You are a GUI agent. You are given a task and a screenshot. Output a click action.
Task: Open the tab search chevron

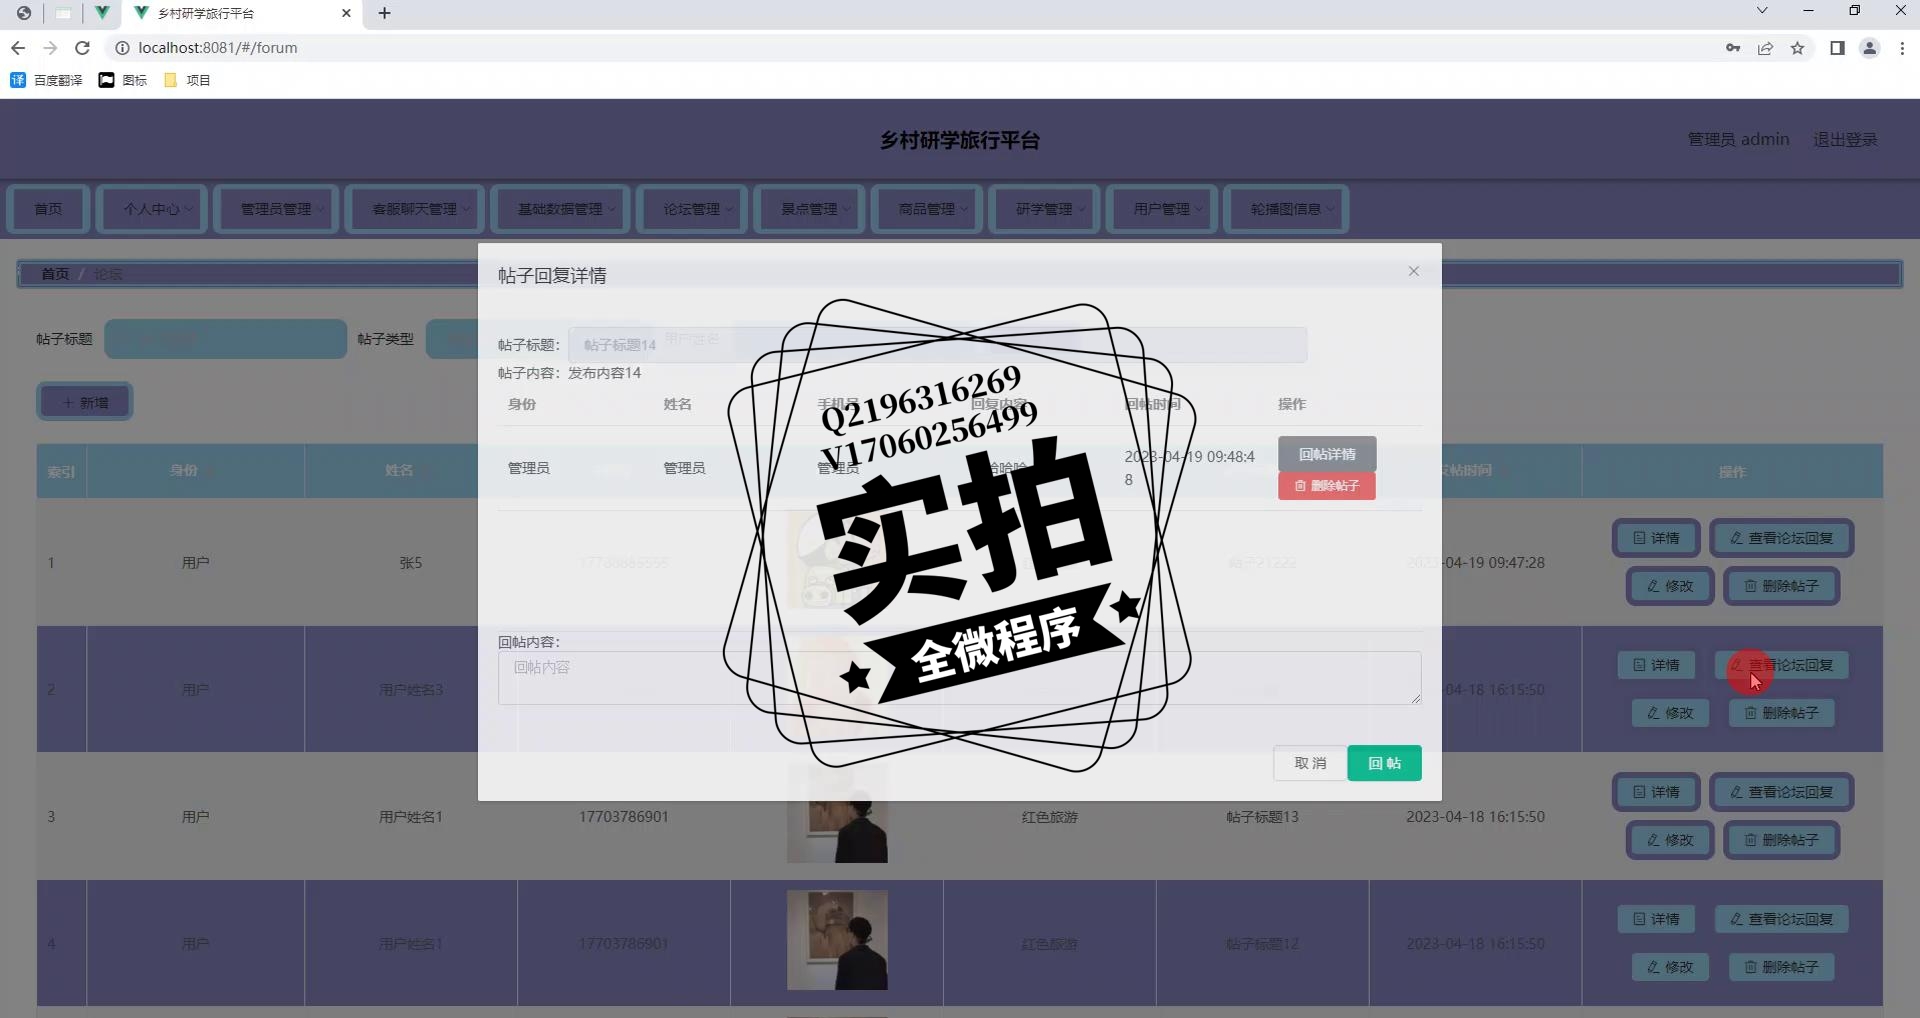click(1762, 11)
